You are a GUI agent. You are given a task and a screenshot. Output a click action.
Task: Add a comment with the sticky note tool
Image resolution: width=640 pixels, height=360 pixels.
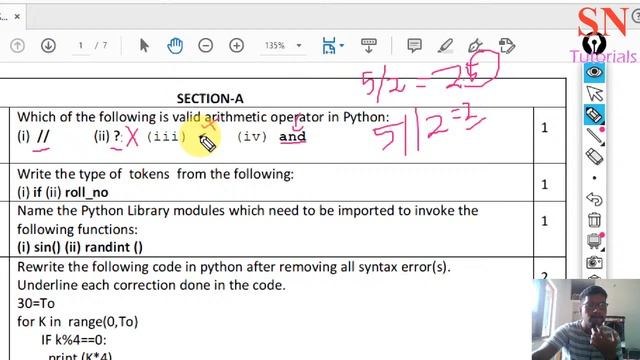click(414, 45)
